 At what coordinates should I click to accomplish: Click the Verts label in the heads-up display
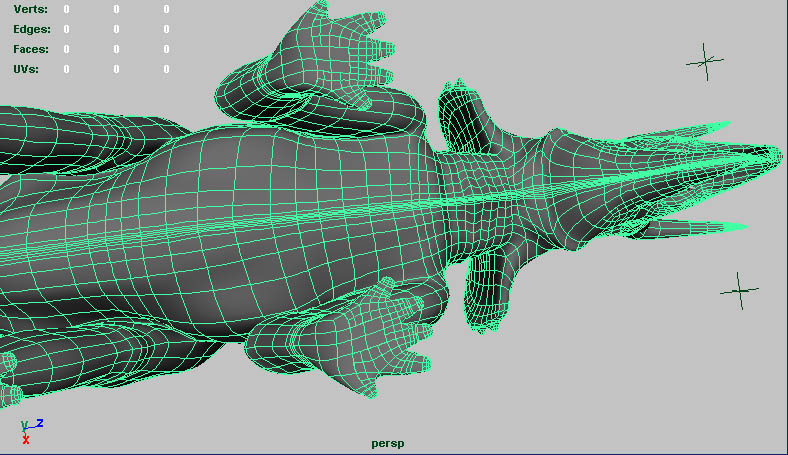point(31,9)
